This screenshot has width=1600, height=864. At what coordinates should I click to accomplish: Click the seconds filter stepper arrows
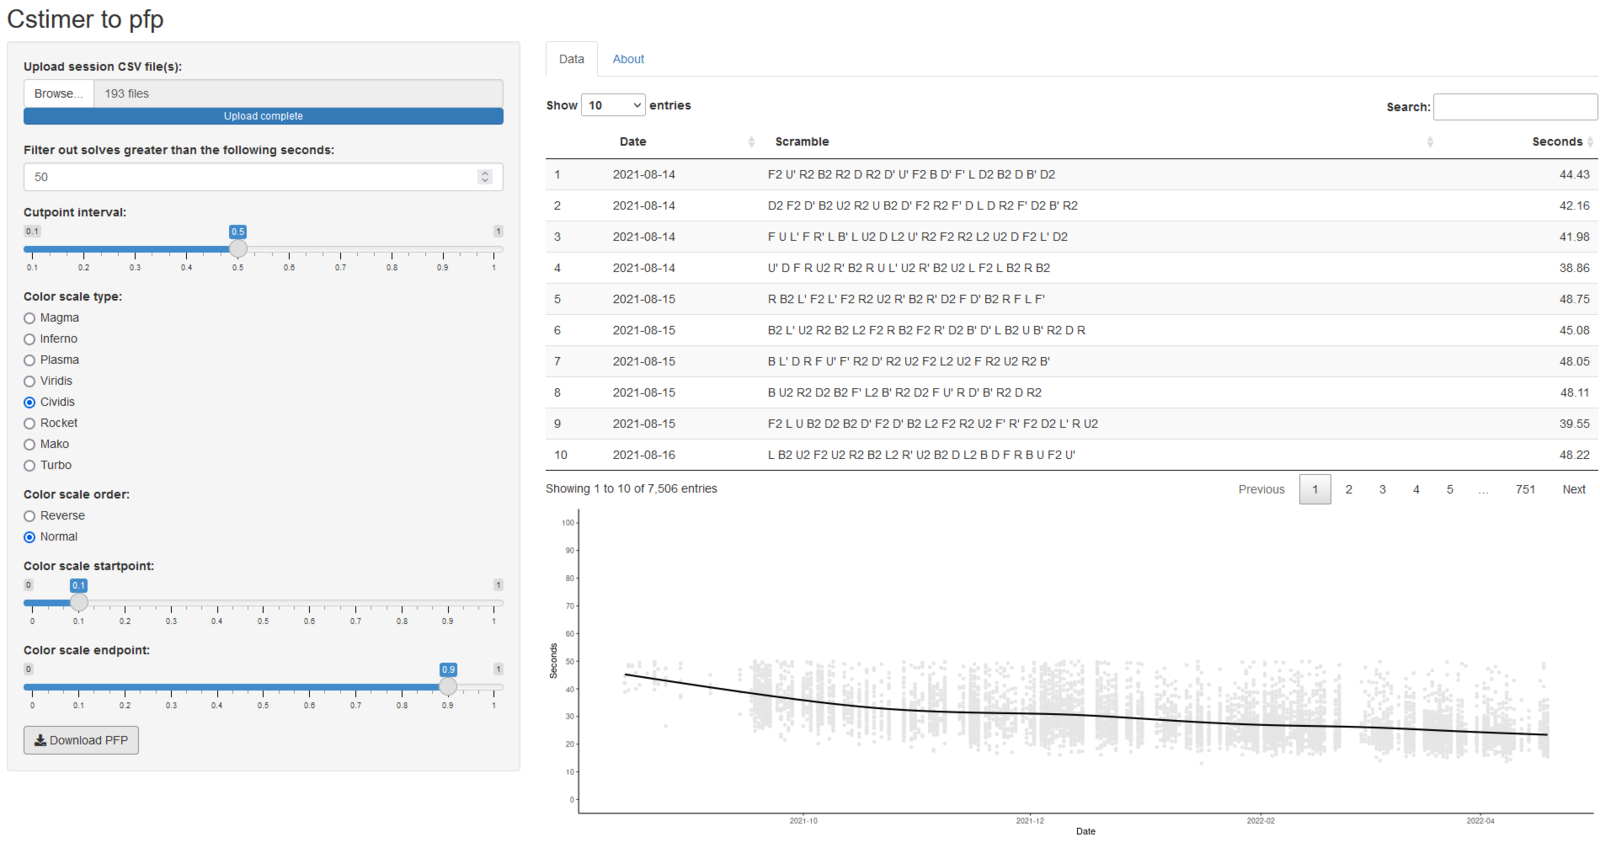[485, 177]
